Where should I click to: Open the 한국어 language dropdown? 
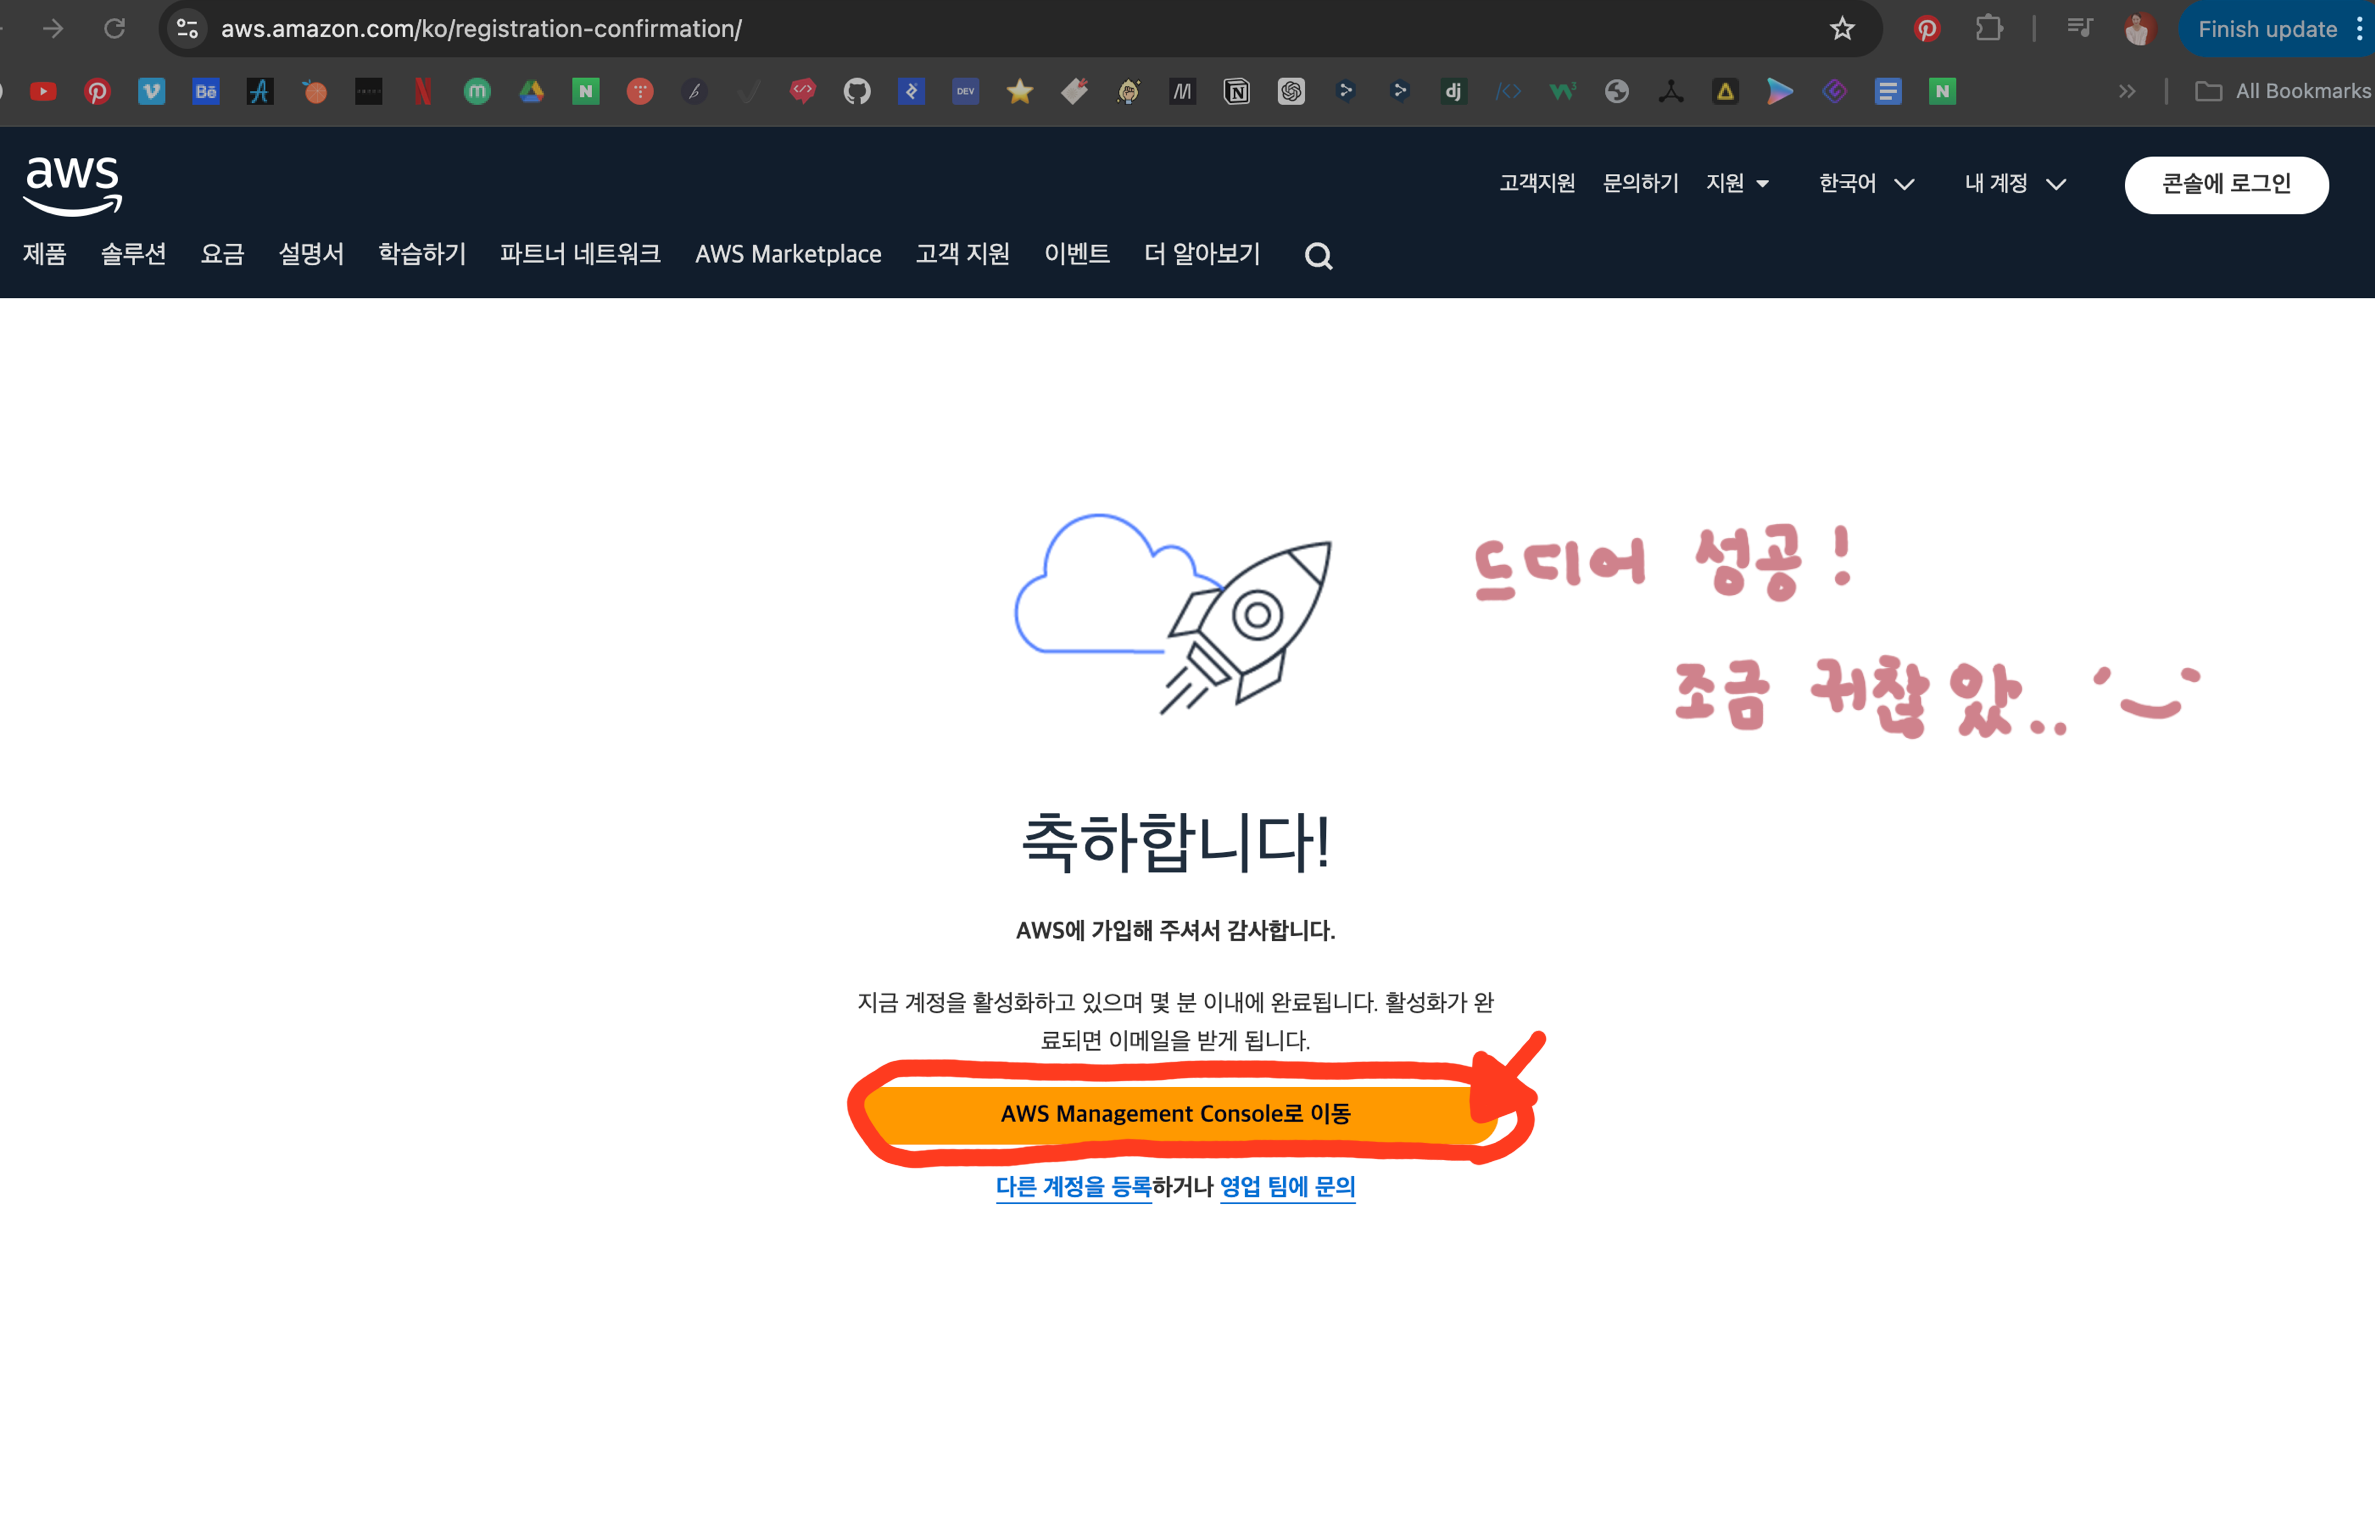(x=1866, y=184)
